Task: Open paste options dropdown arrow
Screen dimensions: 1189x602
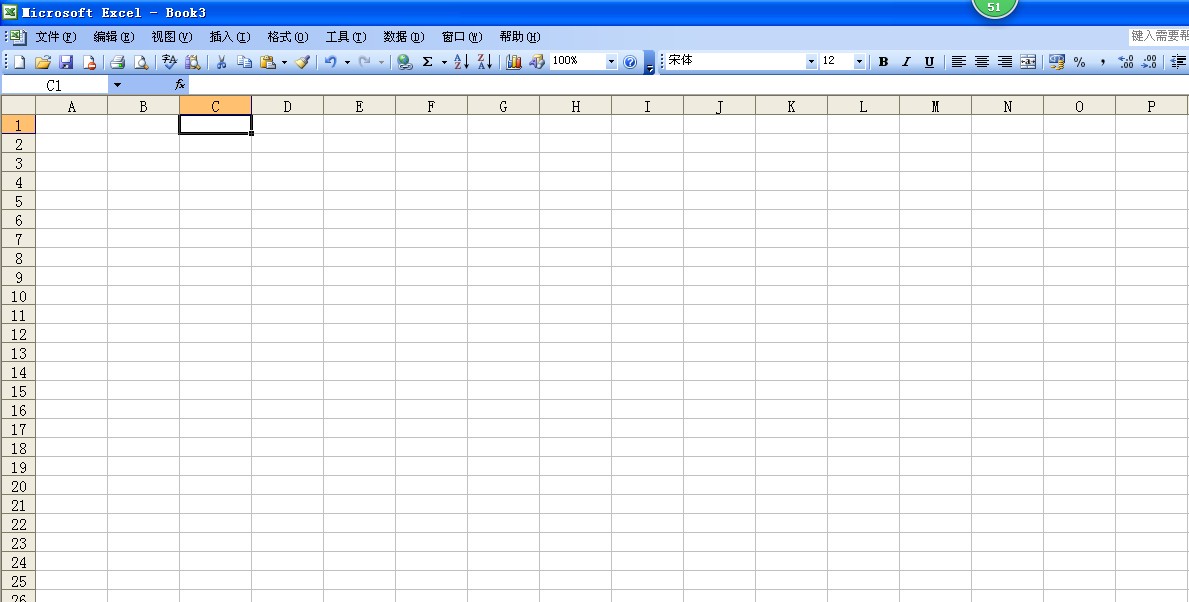Action: pyautogui.click(x=284, y=62)
